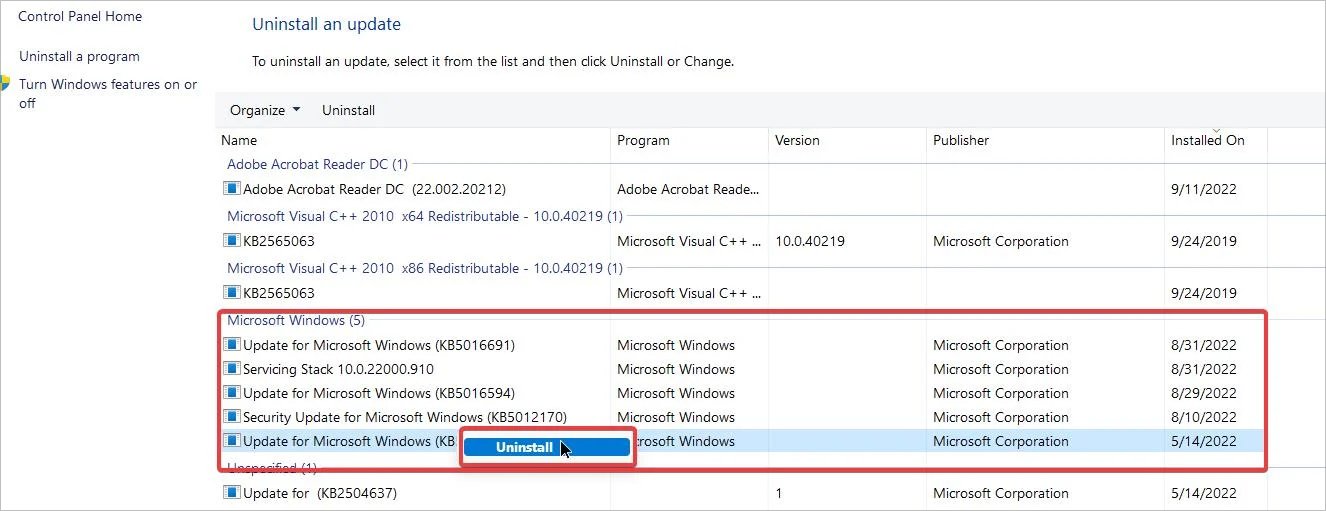The width and height of the screenshot is (1326, 511).
Task: Click icon of Security Update KB5012170
Action: [x=232, y=417]
